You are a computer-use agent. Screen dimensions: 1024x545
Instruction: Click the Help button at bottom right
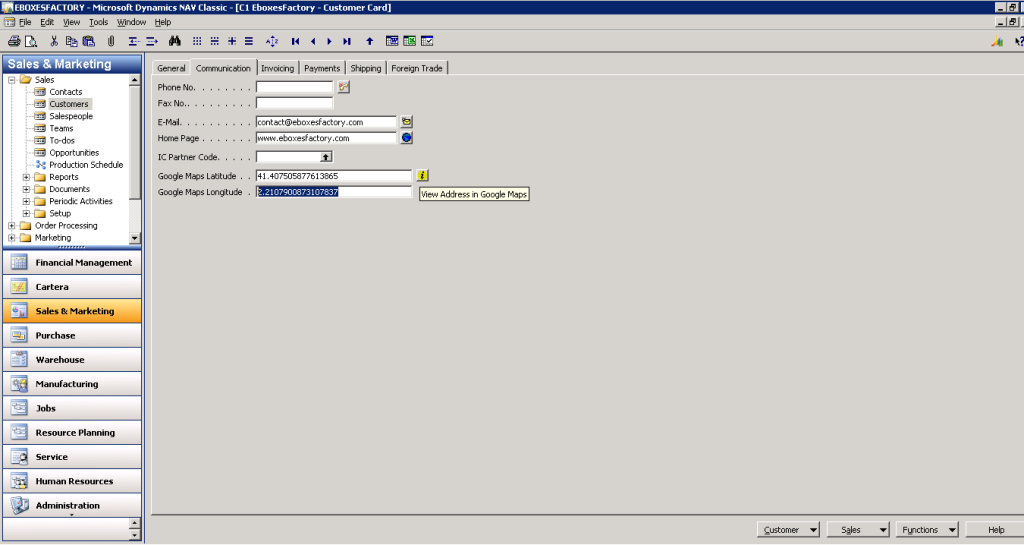(x=995, y=530)
